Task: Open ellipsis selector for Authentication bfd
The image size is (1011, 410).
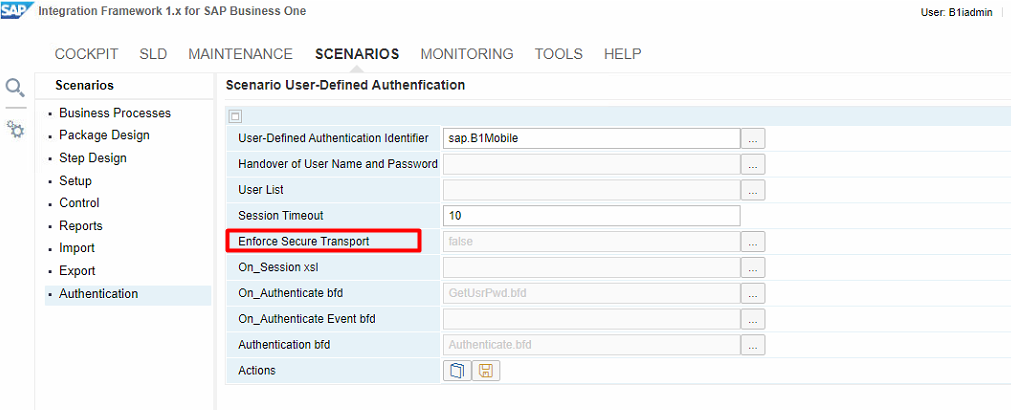Action: (752, 345)
